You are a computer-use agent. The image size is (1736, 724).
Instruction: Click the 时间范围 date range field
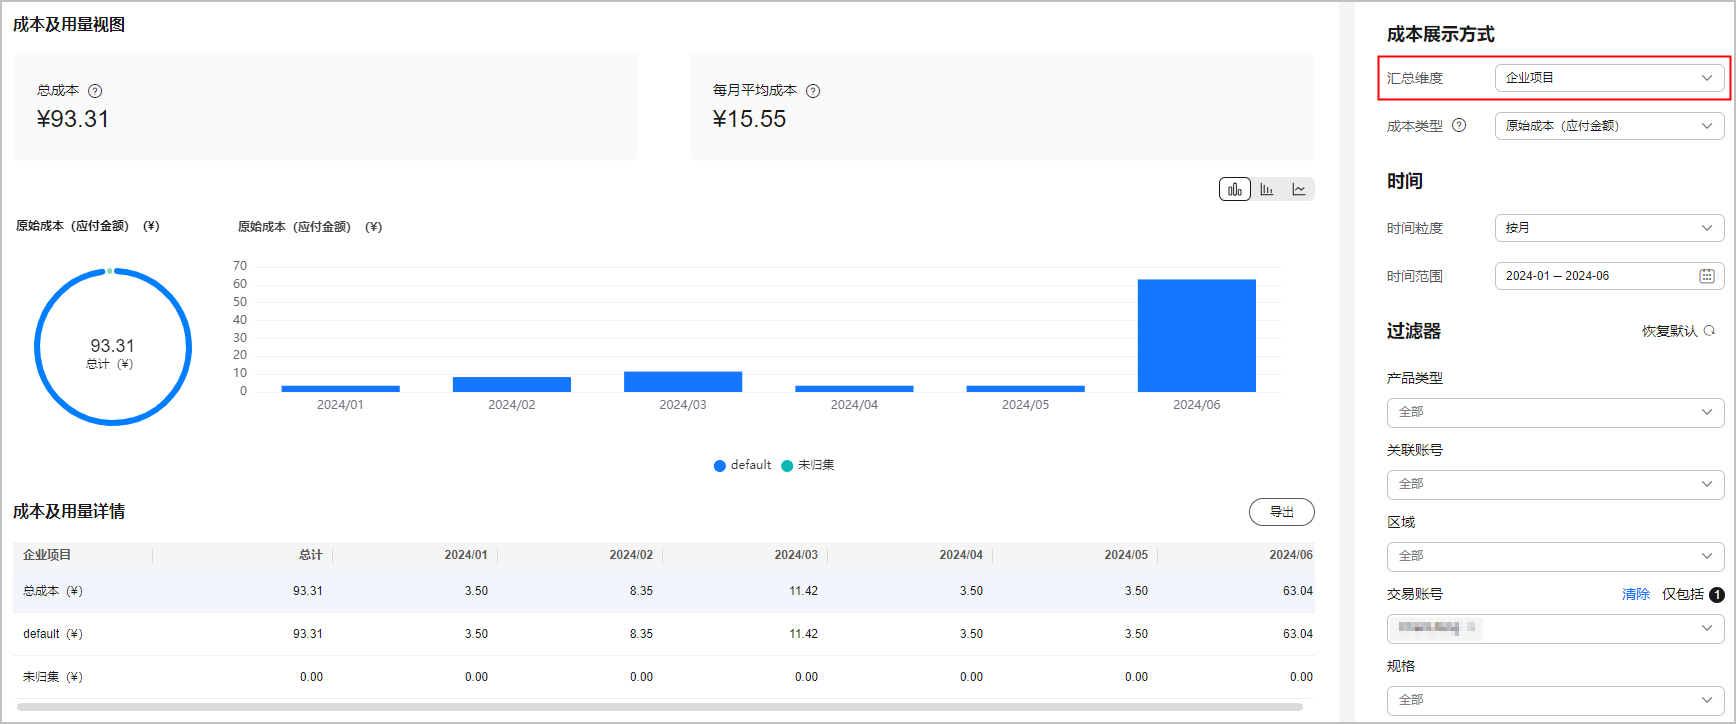[x=1609, y=276]
